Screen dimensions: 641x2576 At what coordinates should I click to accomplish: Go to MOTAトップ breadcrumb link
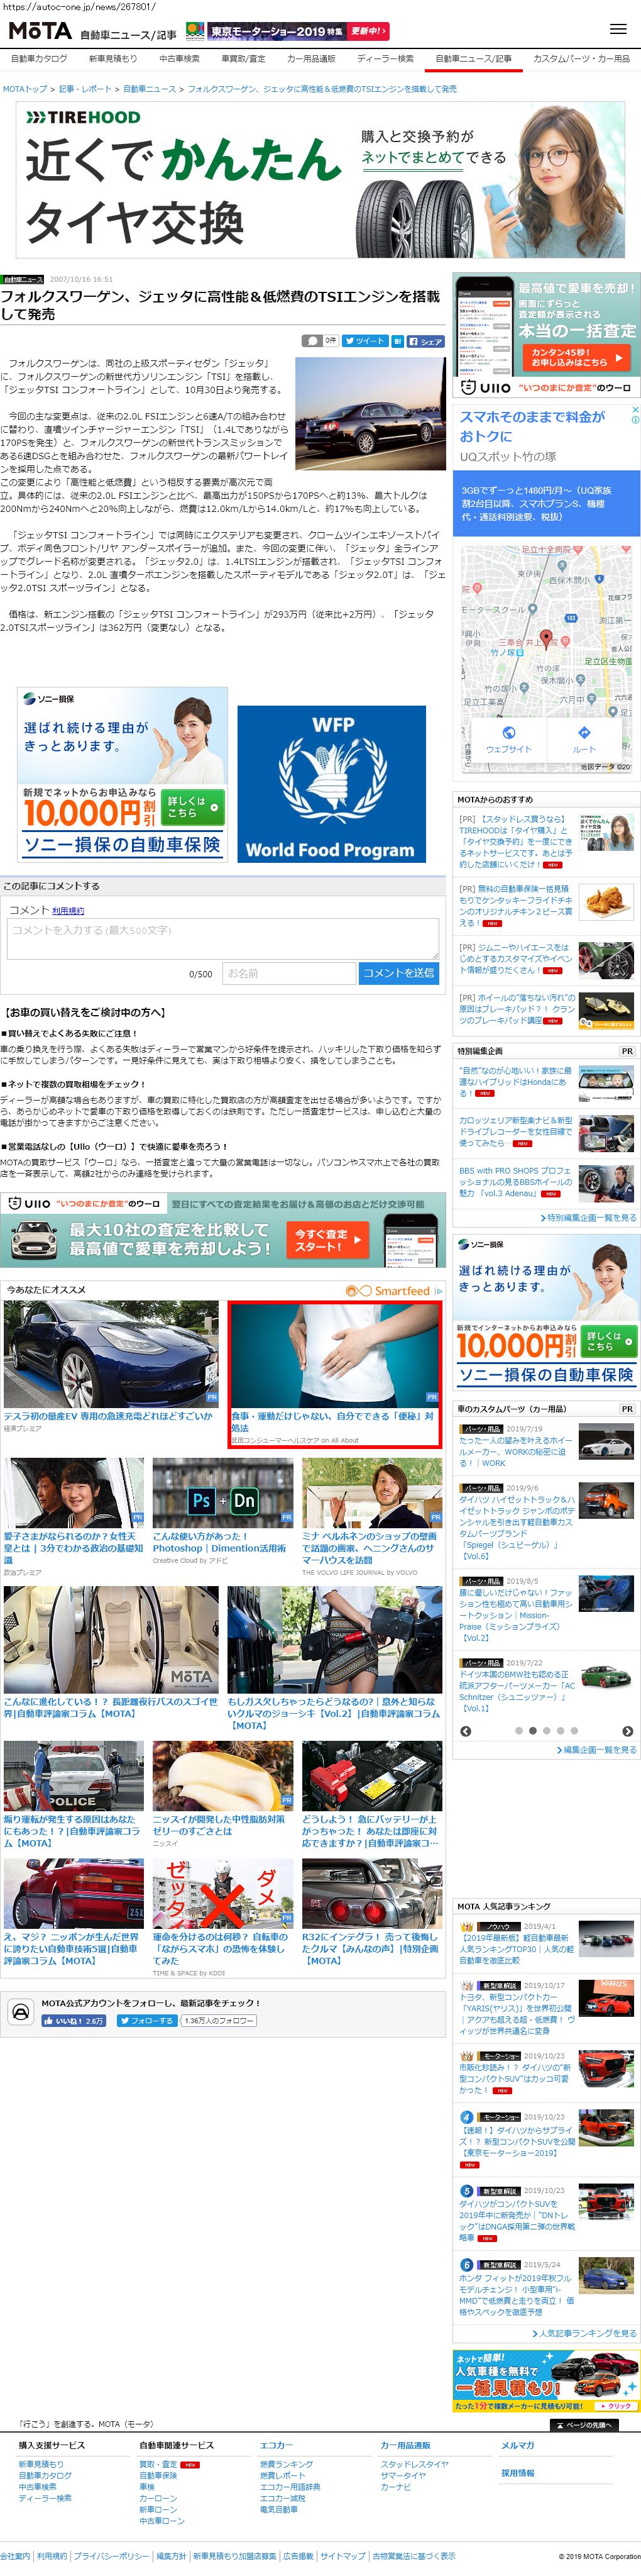point(25,89)
